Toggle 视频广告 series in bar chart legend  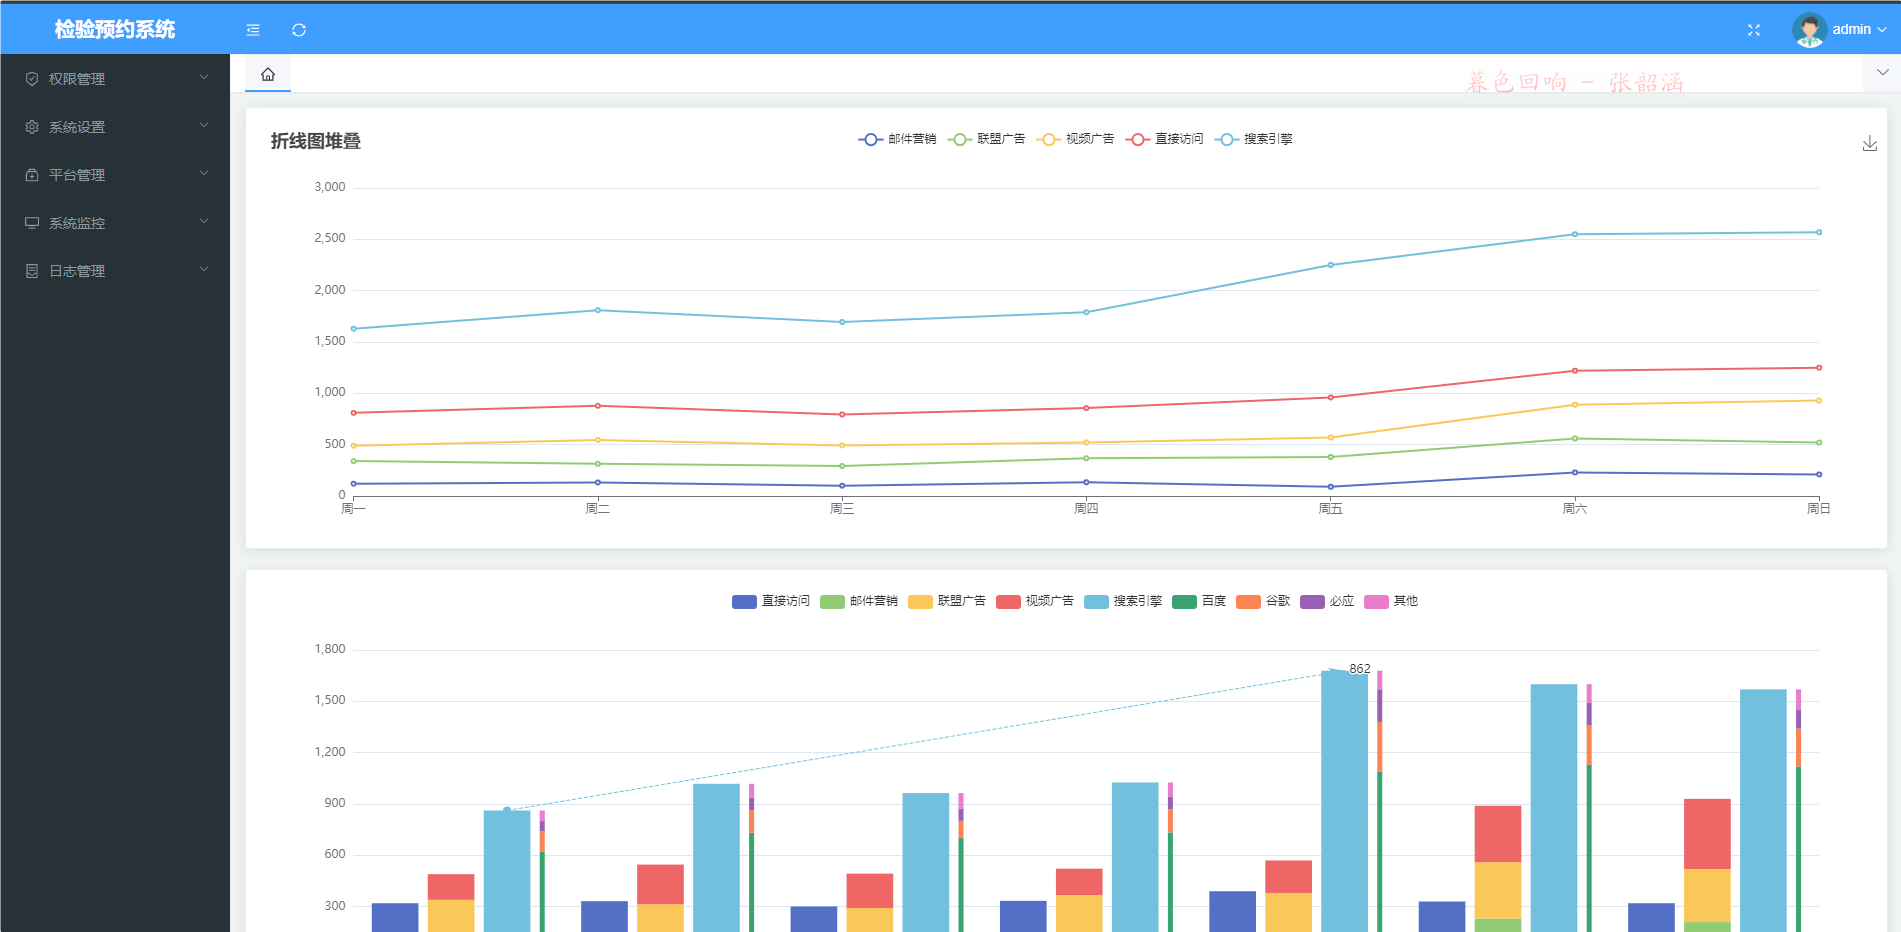[x=1035, y=601]
